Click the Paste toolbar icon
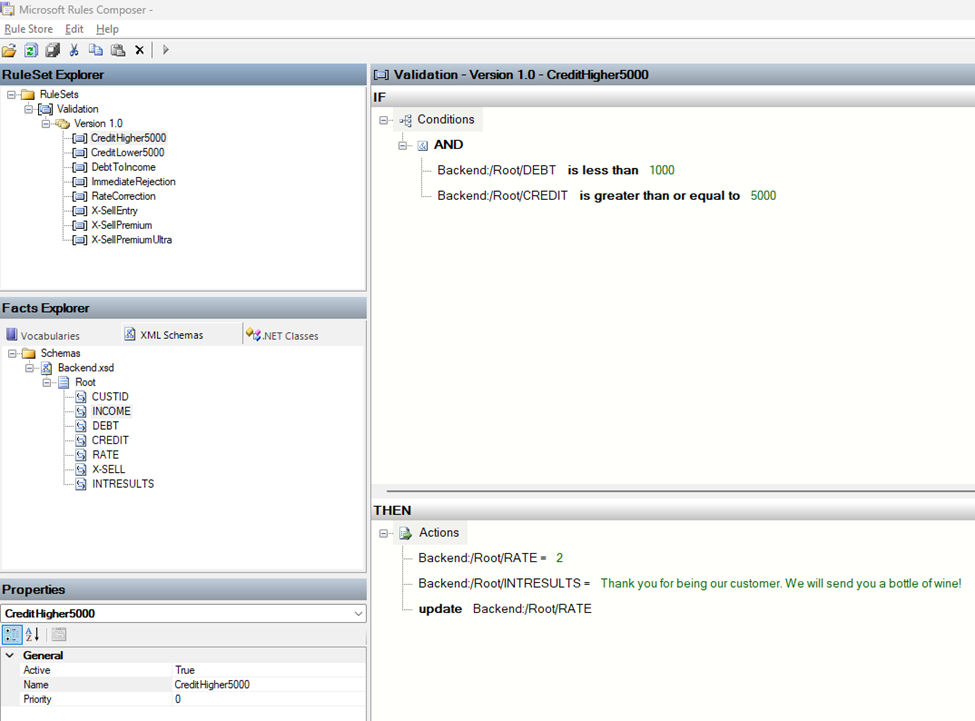The height and width of the screenshot is (721, 975). tap(117, 50)
